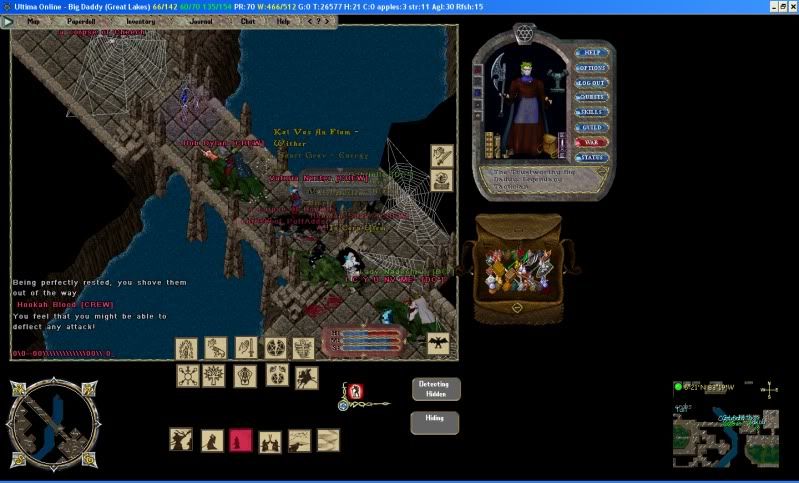The image size is (799, 483).
Task: Open the Map menu item
Action: tap(33, 21)
